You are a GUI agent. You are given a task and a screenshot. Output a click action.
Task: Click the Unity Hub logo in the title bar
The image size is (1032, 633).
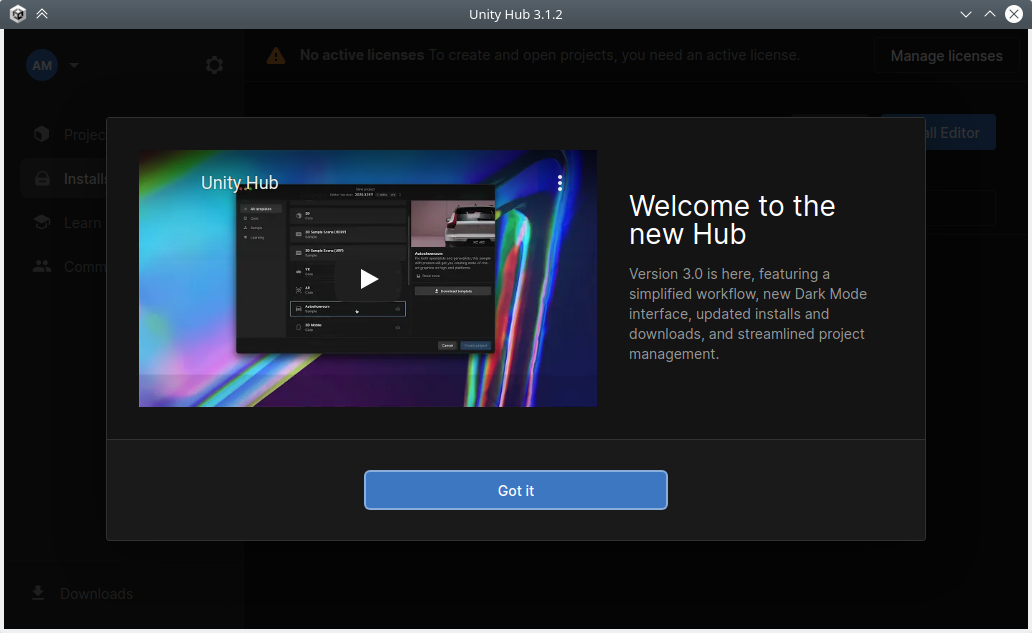[x=16, y=14]
